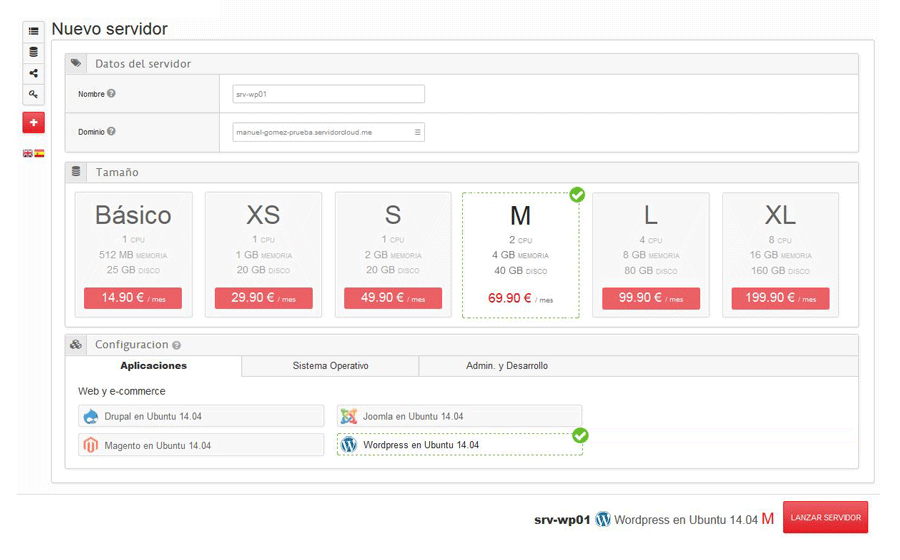Select the S server size card
This screenshot has width=900, height=560.
click(393, 255)
